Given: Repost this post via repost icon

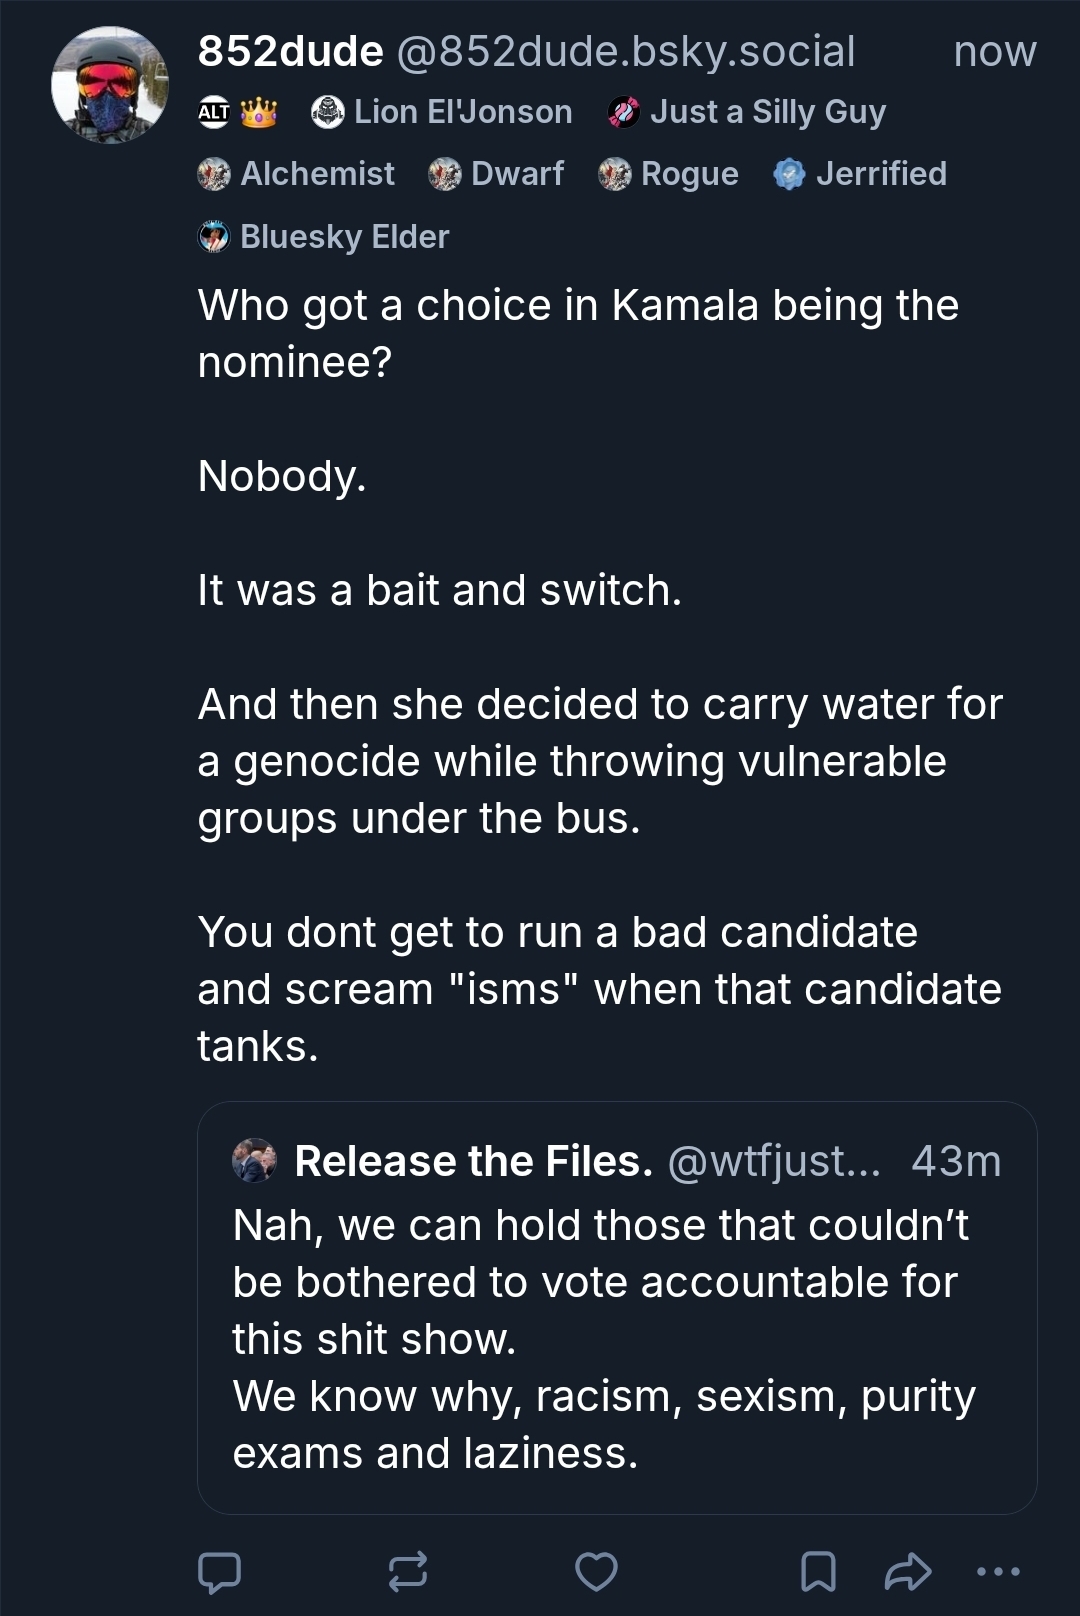Looking at the screenshot, I should (407, 1571).
